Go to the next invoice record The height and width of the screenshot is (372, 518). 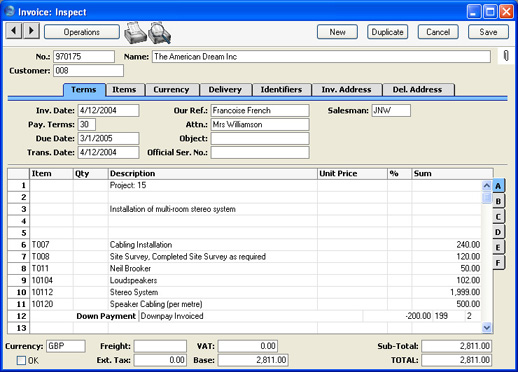pyautogui.click(x=31, y=31)
